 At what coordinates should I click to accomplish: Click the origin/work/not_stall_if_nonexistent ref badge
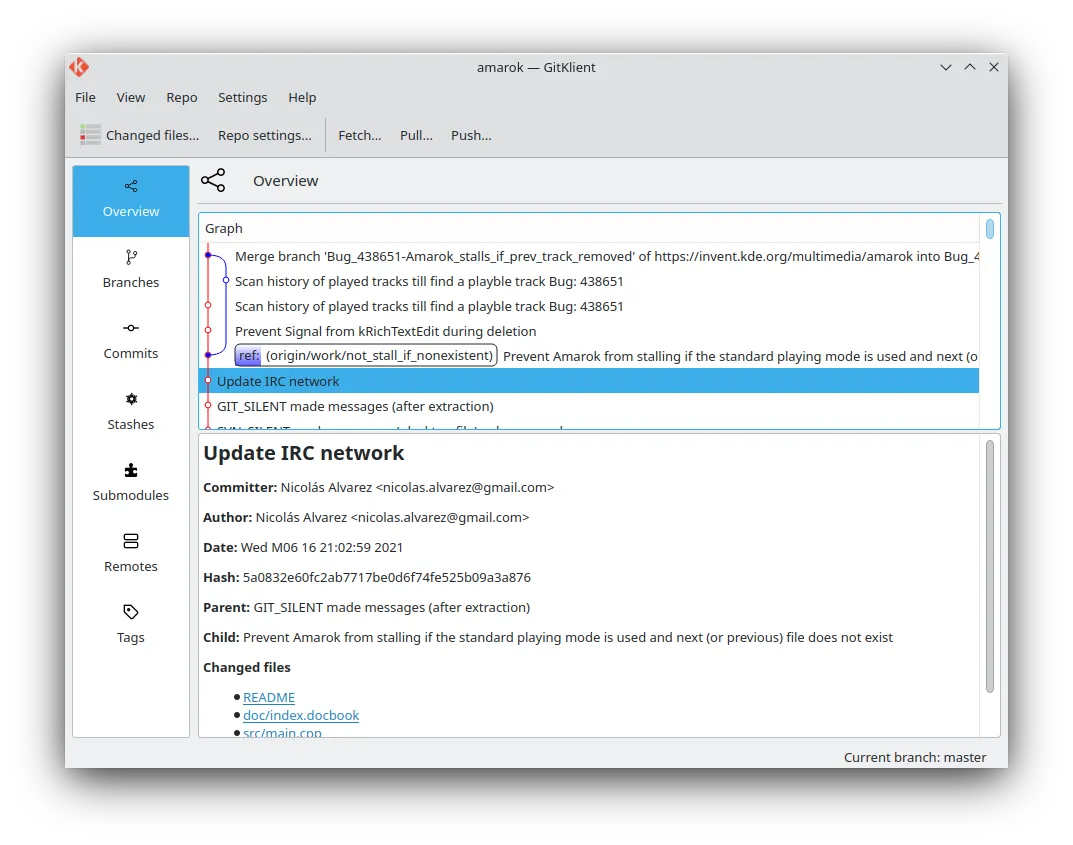[365, 355]
